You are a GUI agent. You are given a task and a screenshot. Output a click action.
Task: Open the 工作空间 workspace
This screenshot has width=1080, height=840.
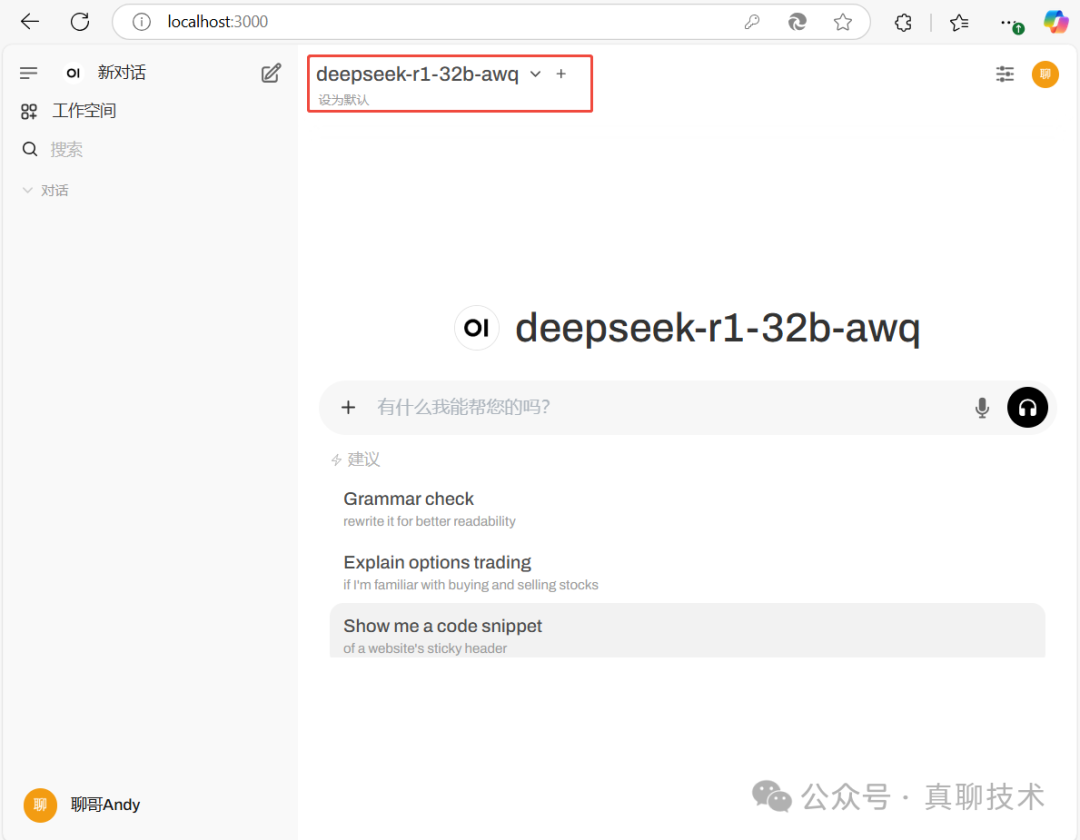(x=69, y=111)
